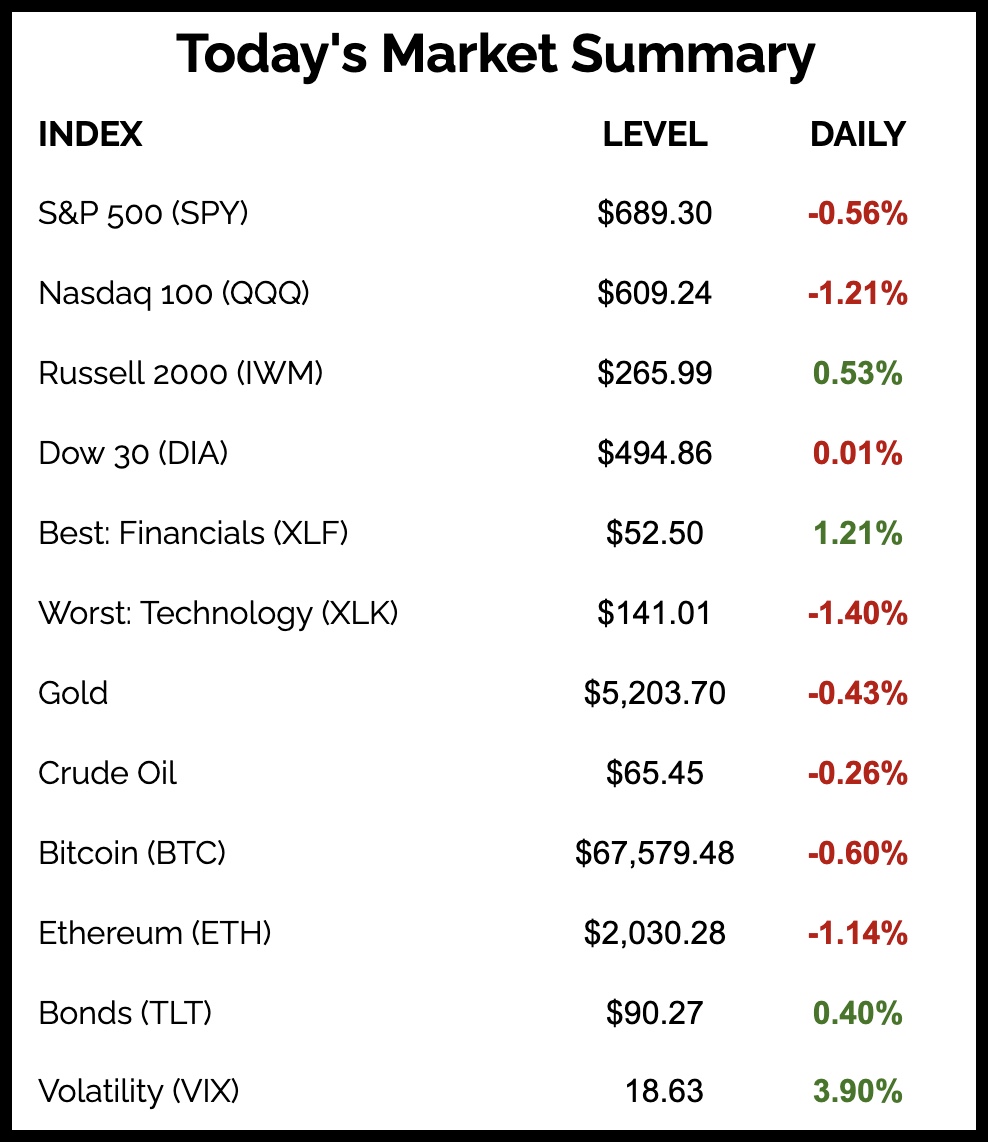Click the INDEX column header

point(90,134)
